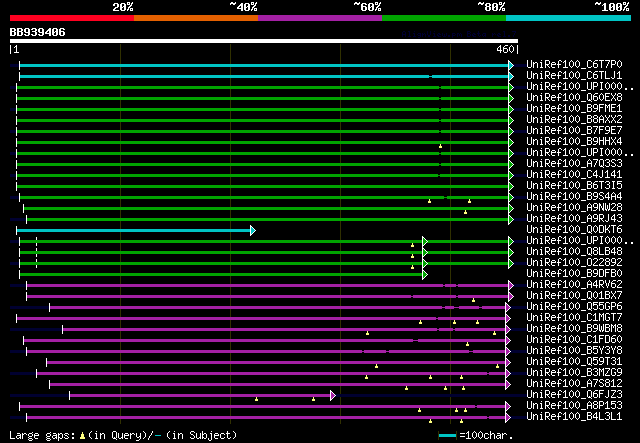
Task: Click the cyan ~100% identity legend segment
Action: [x=567, y=18]
